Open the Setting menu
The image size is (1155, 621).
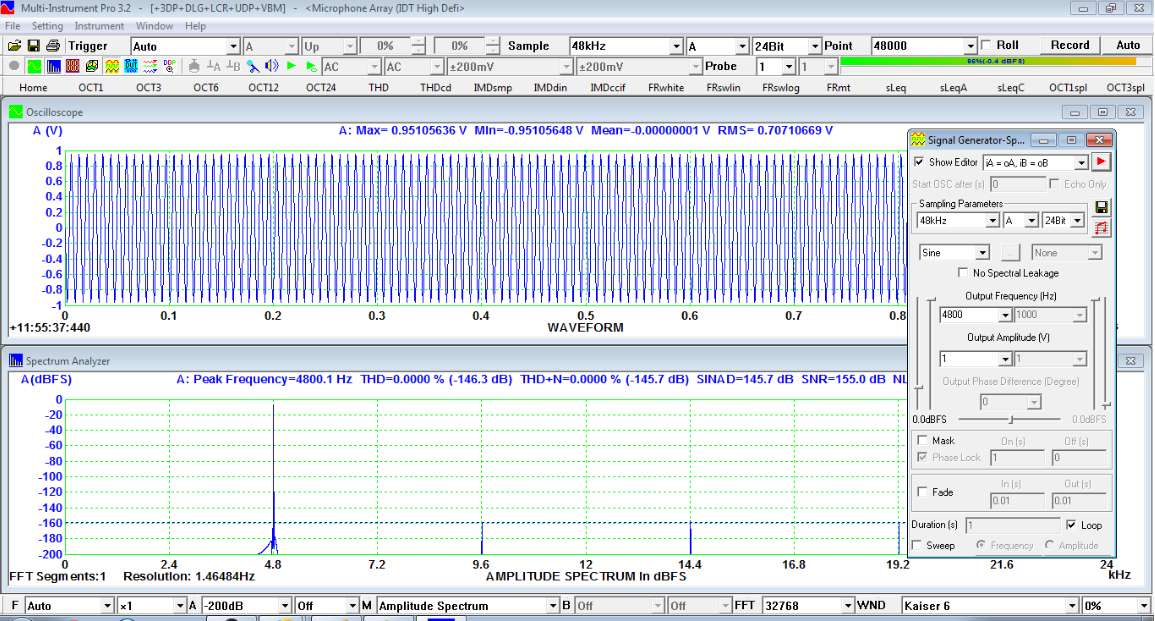click(x=47, y=26)
